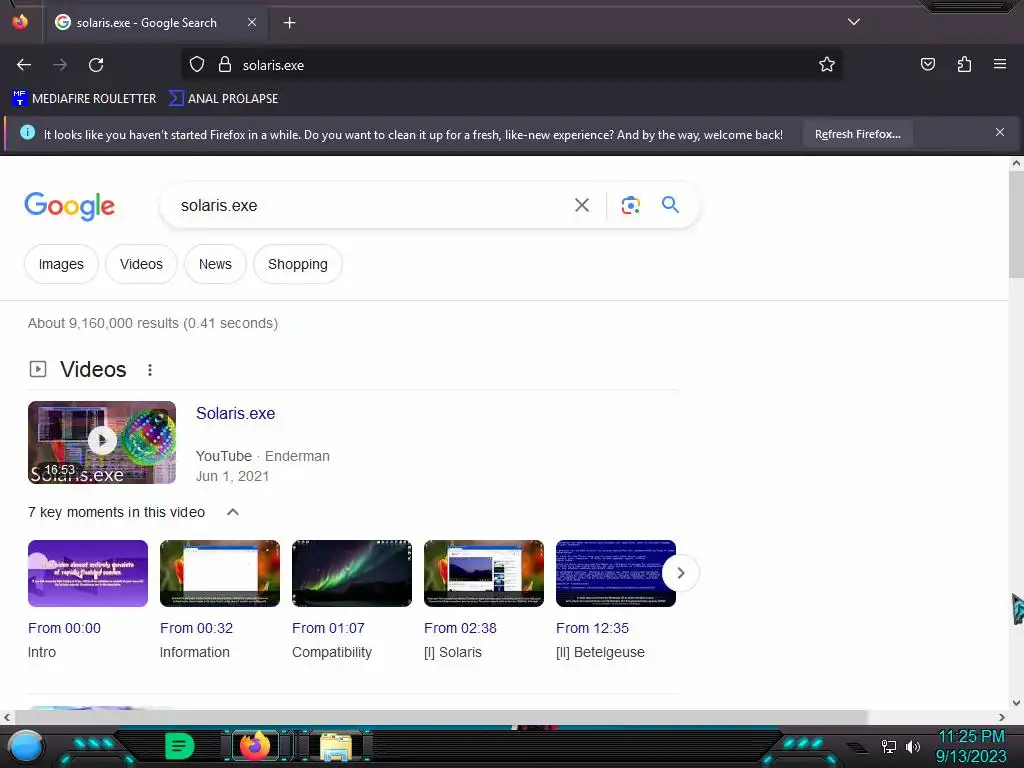This screenshot has width=1024, height=768.
Task: Click the From 00:32 timestamp link
Action: click(197, 628)
